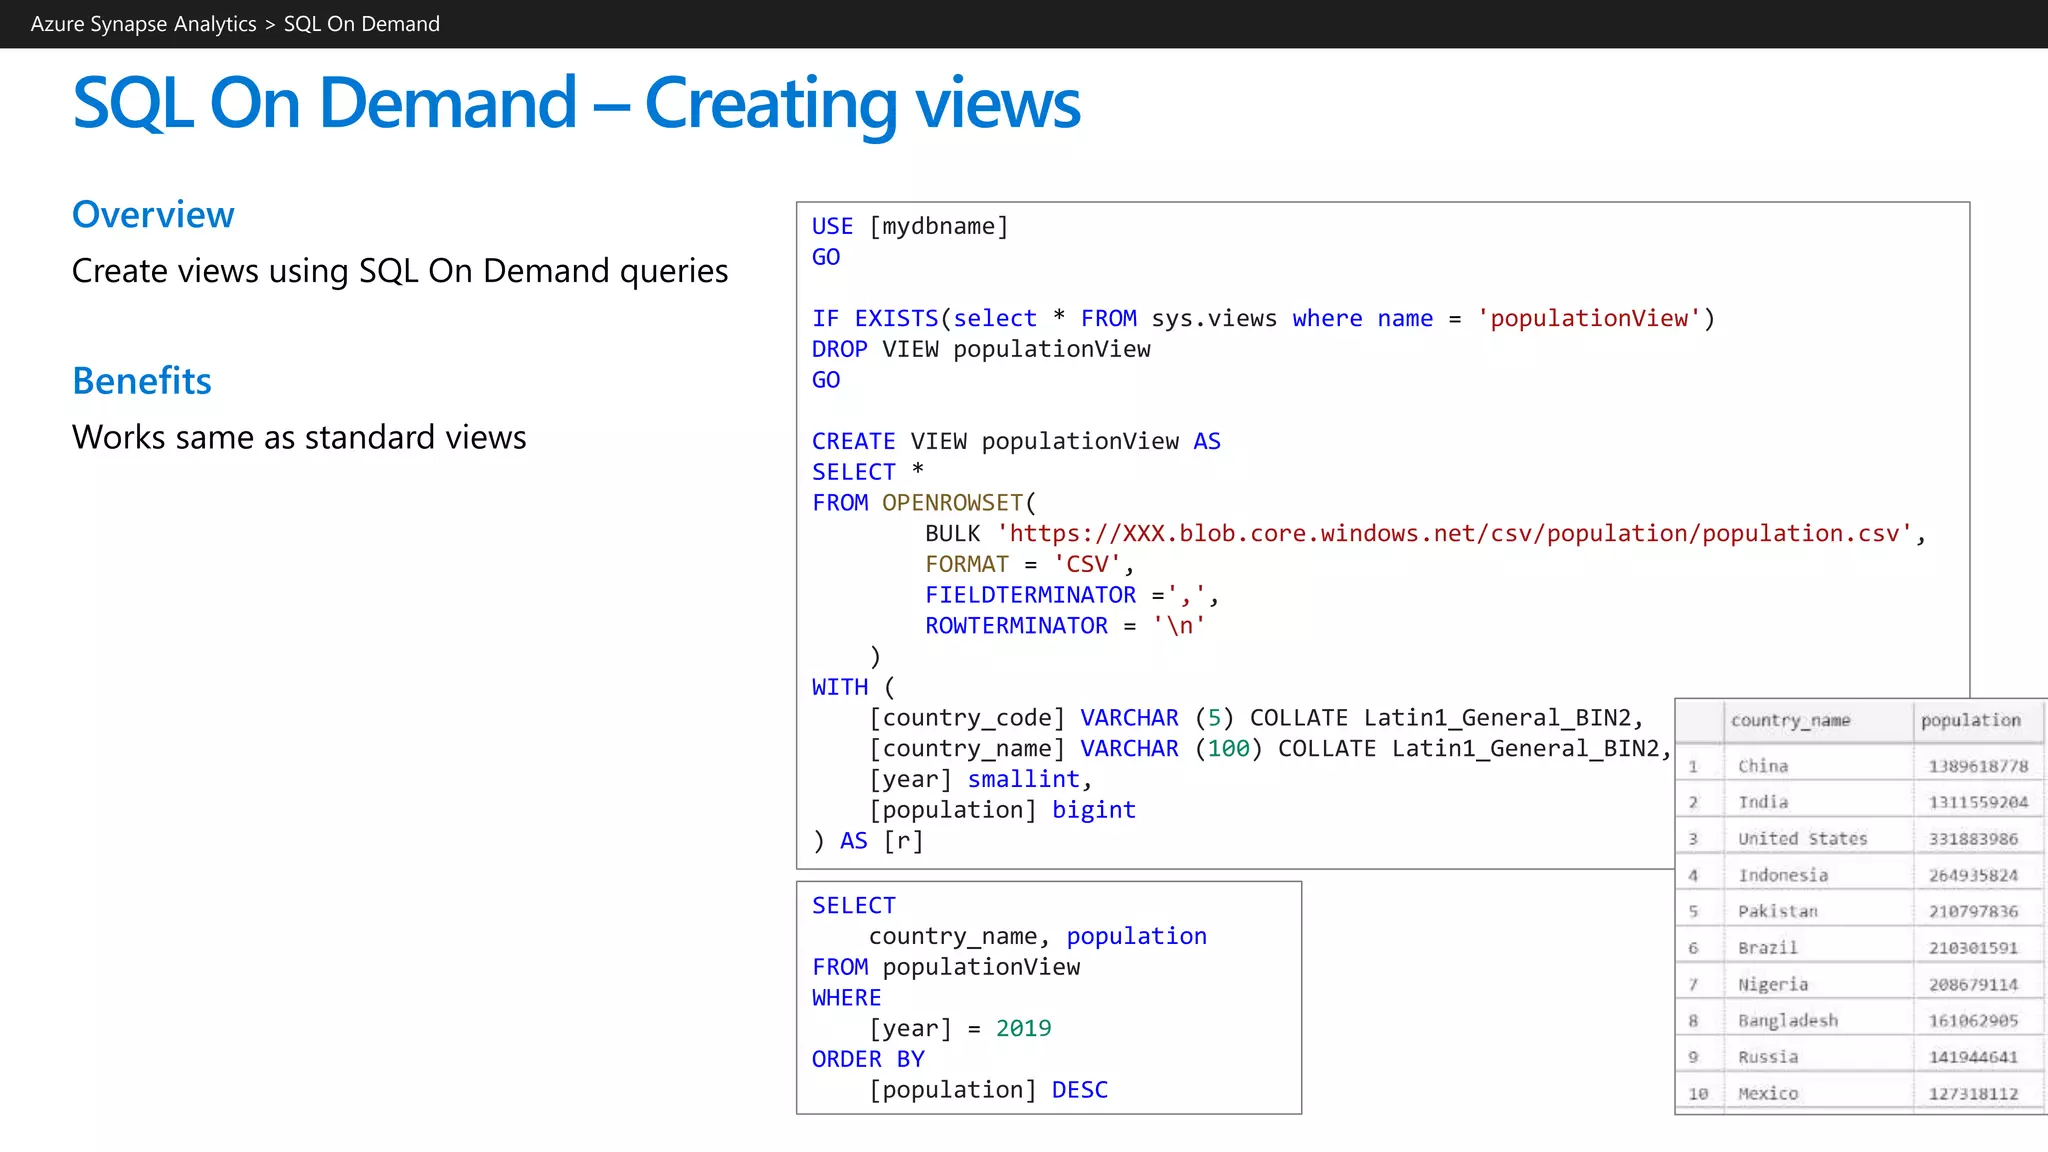Screen dimensions: 2048x1152
Task: Click 'Create views using SQL On Demand queries'
Action: pos(400,271)
